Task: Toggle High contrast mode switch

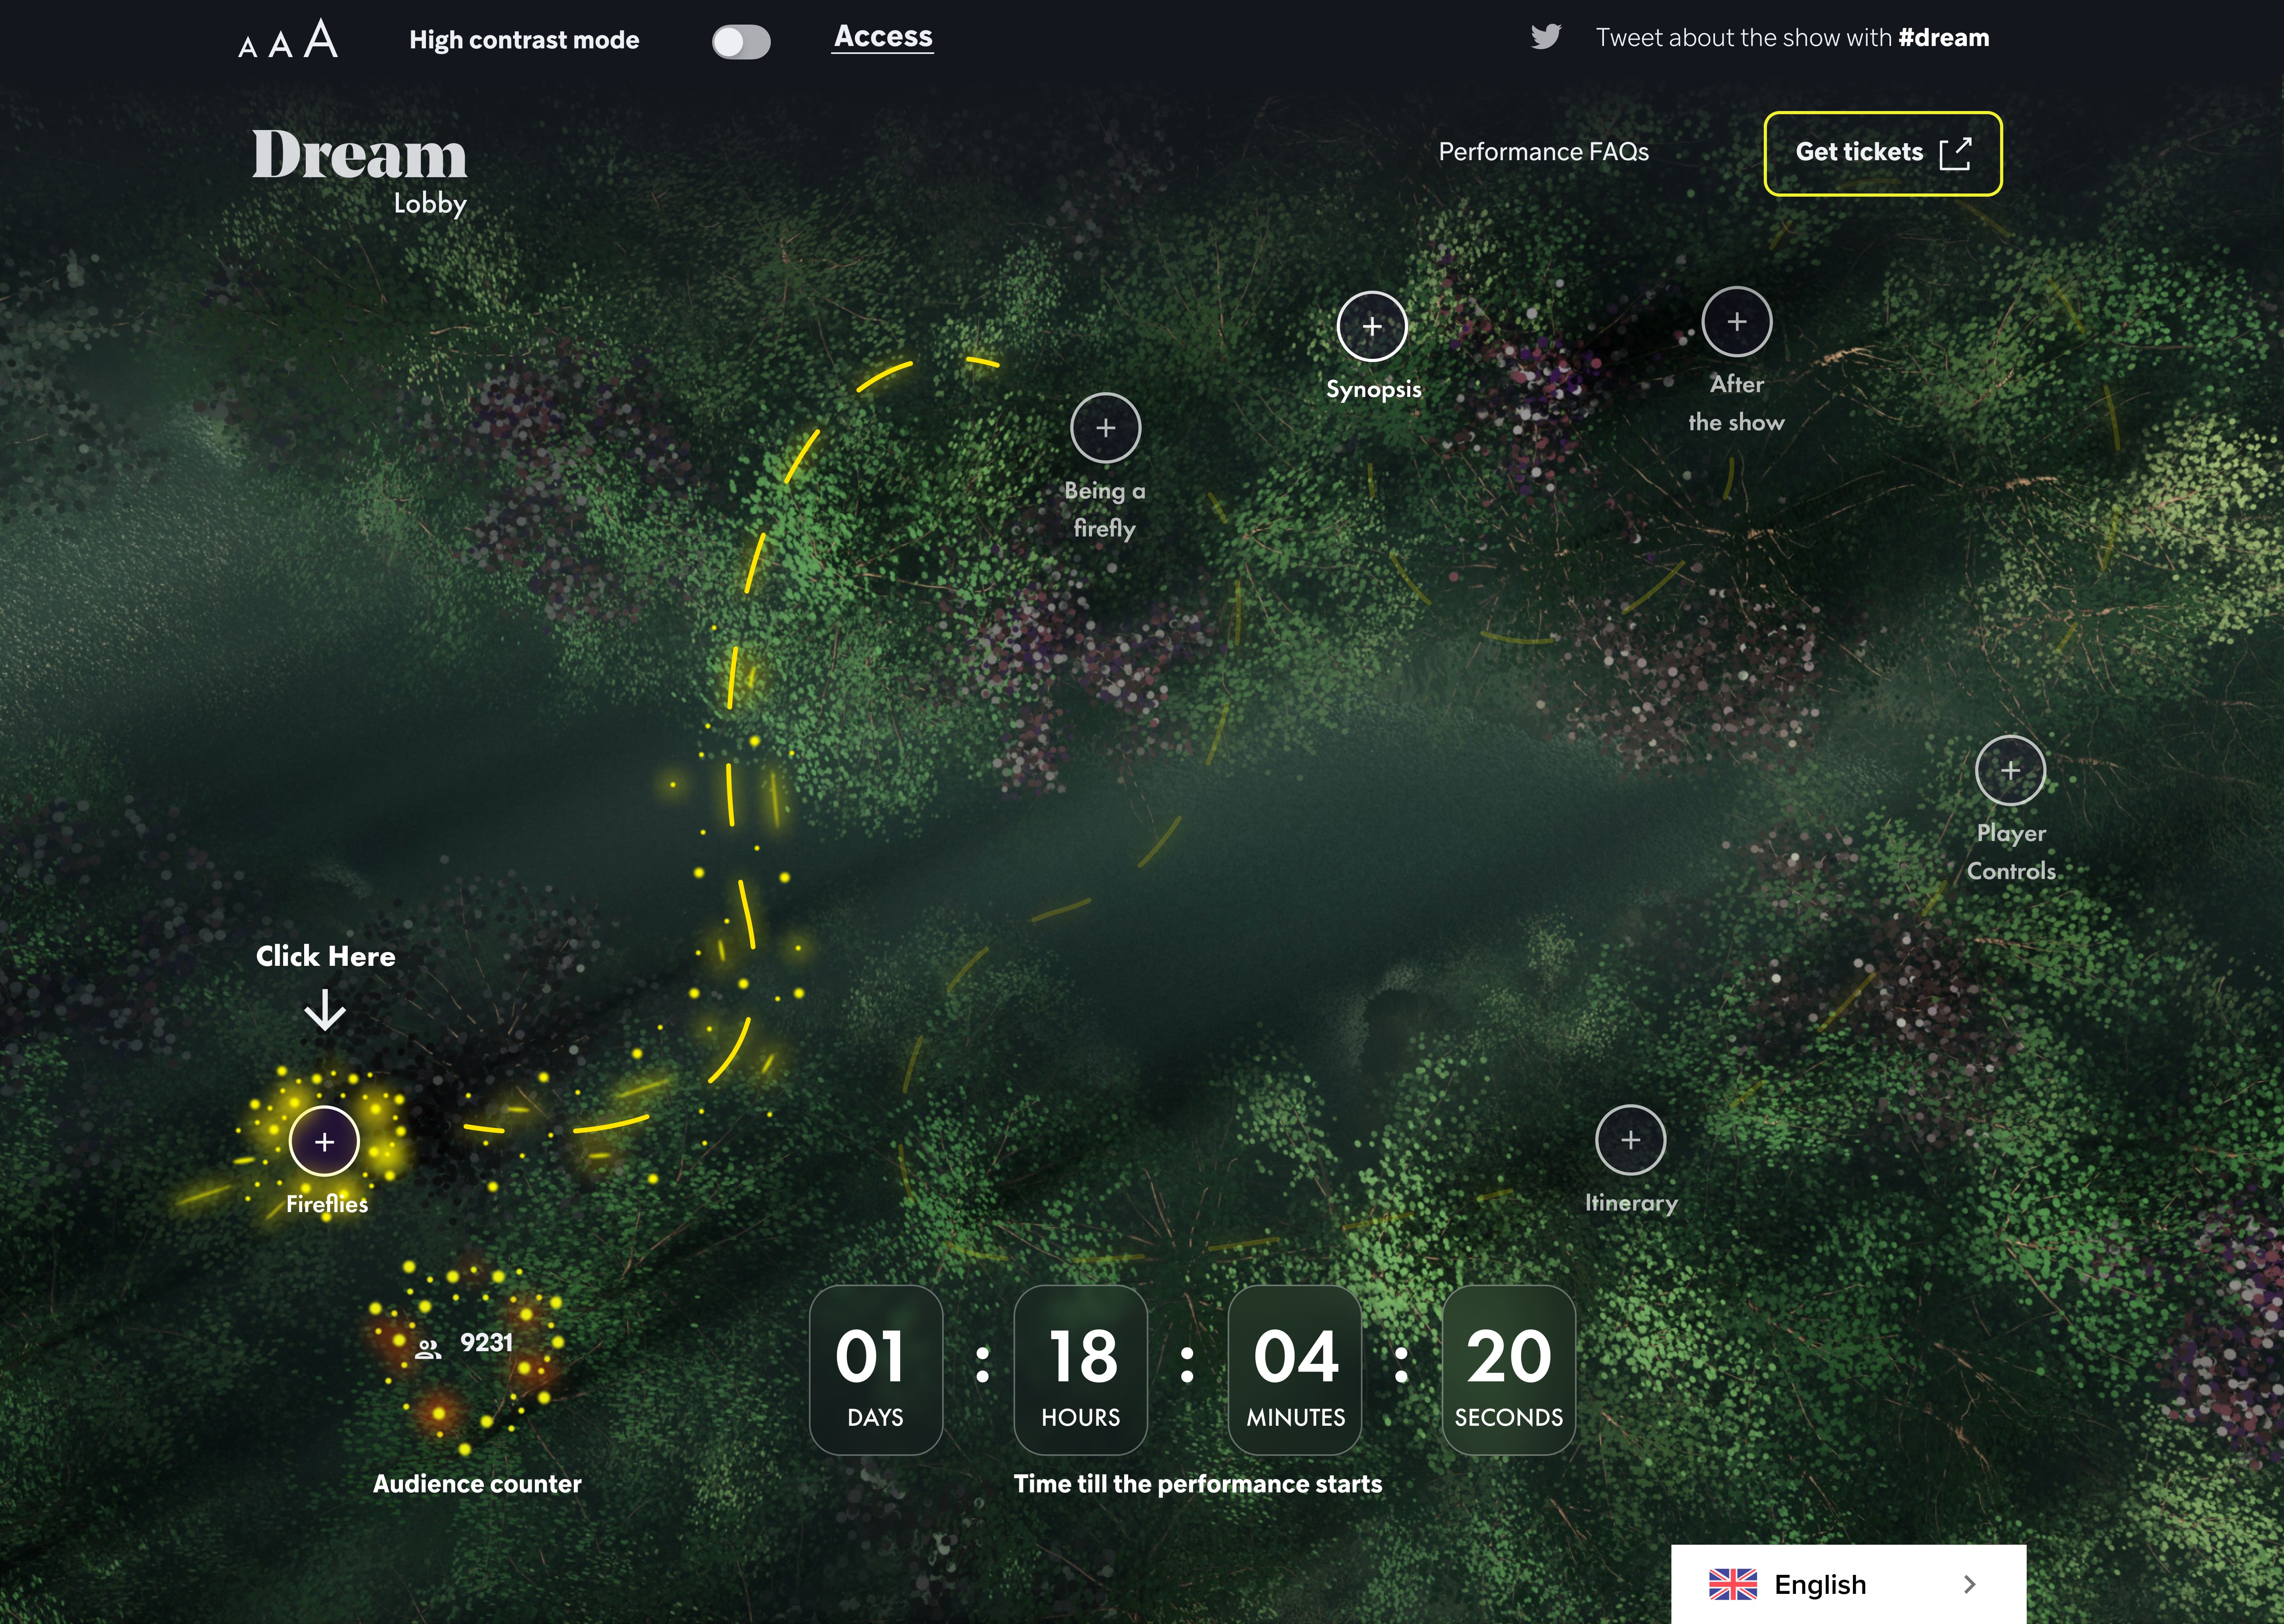Action: click(x=741, y=42)
